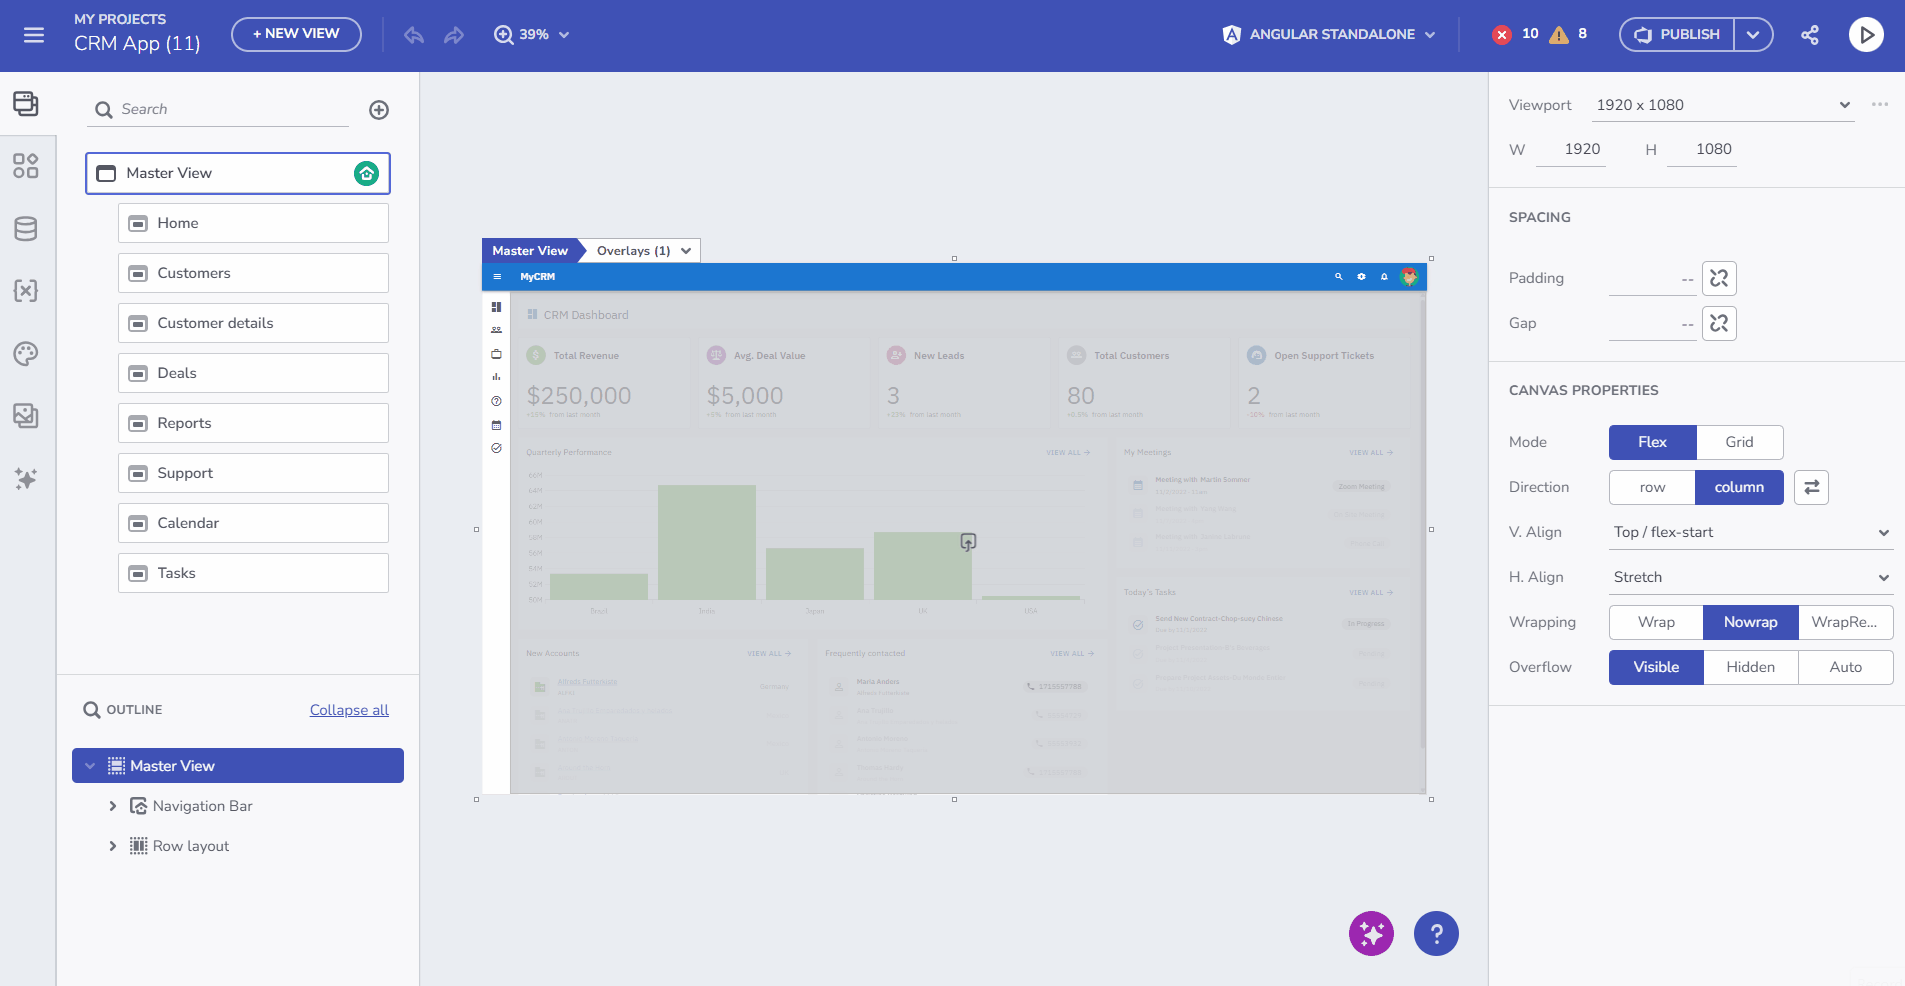Image resolution: width=1905 pixels, height=986 pixels.
Task: Click the AI sparkles icon in the sidebar
Action: [26, 479]
